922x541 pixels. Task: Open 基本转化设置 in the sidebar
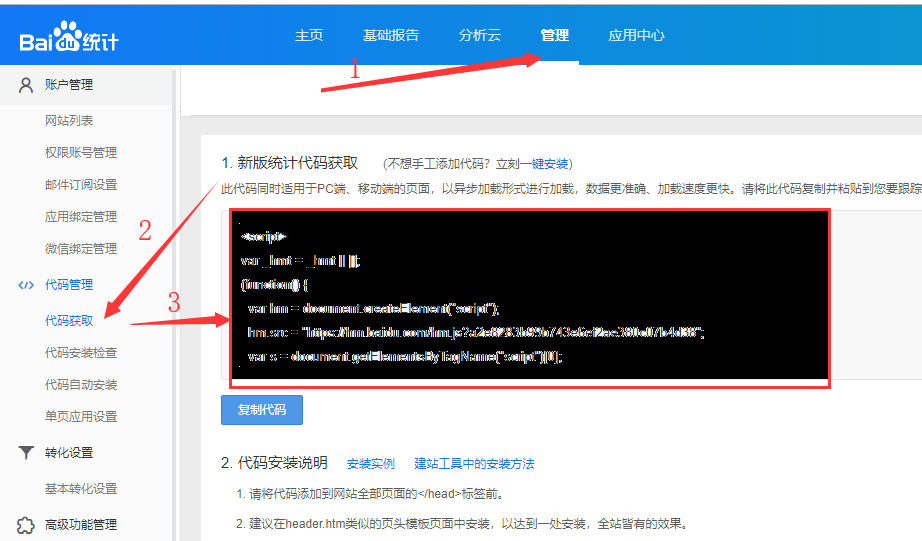tap(81, 489)
